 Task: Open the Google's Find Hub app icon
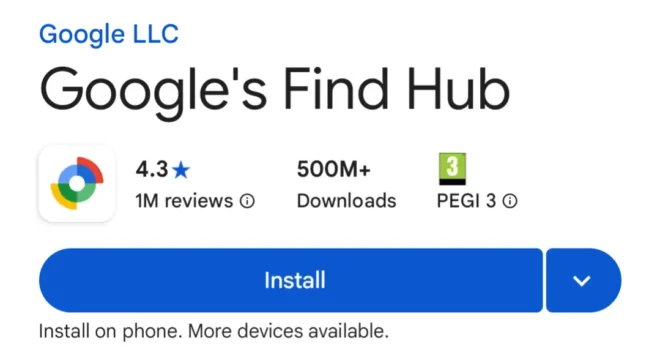[77, 184]
